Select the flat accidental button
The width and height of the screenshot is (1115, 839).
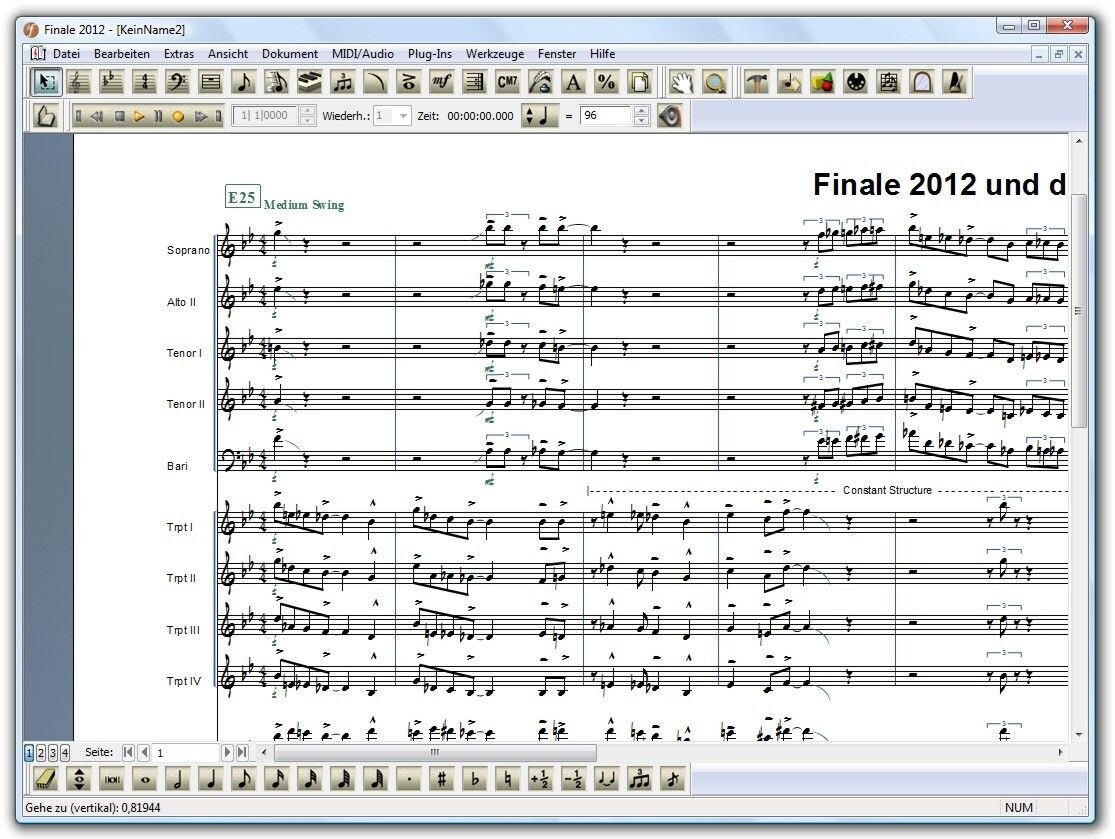pyautogui.click(x=474, y=779)
